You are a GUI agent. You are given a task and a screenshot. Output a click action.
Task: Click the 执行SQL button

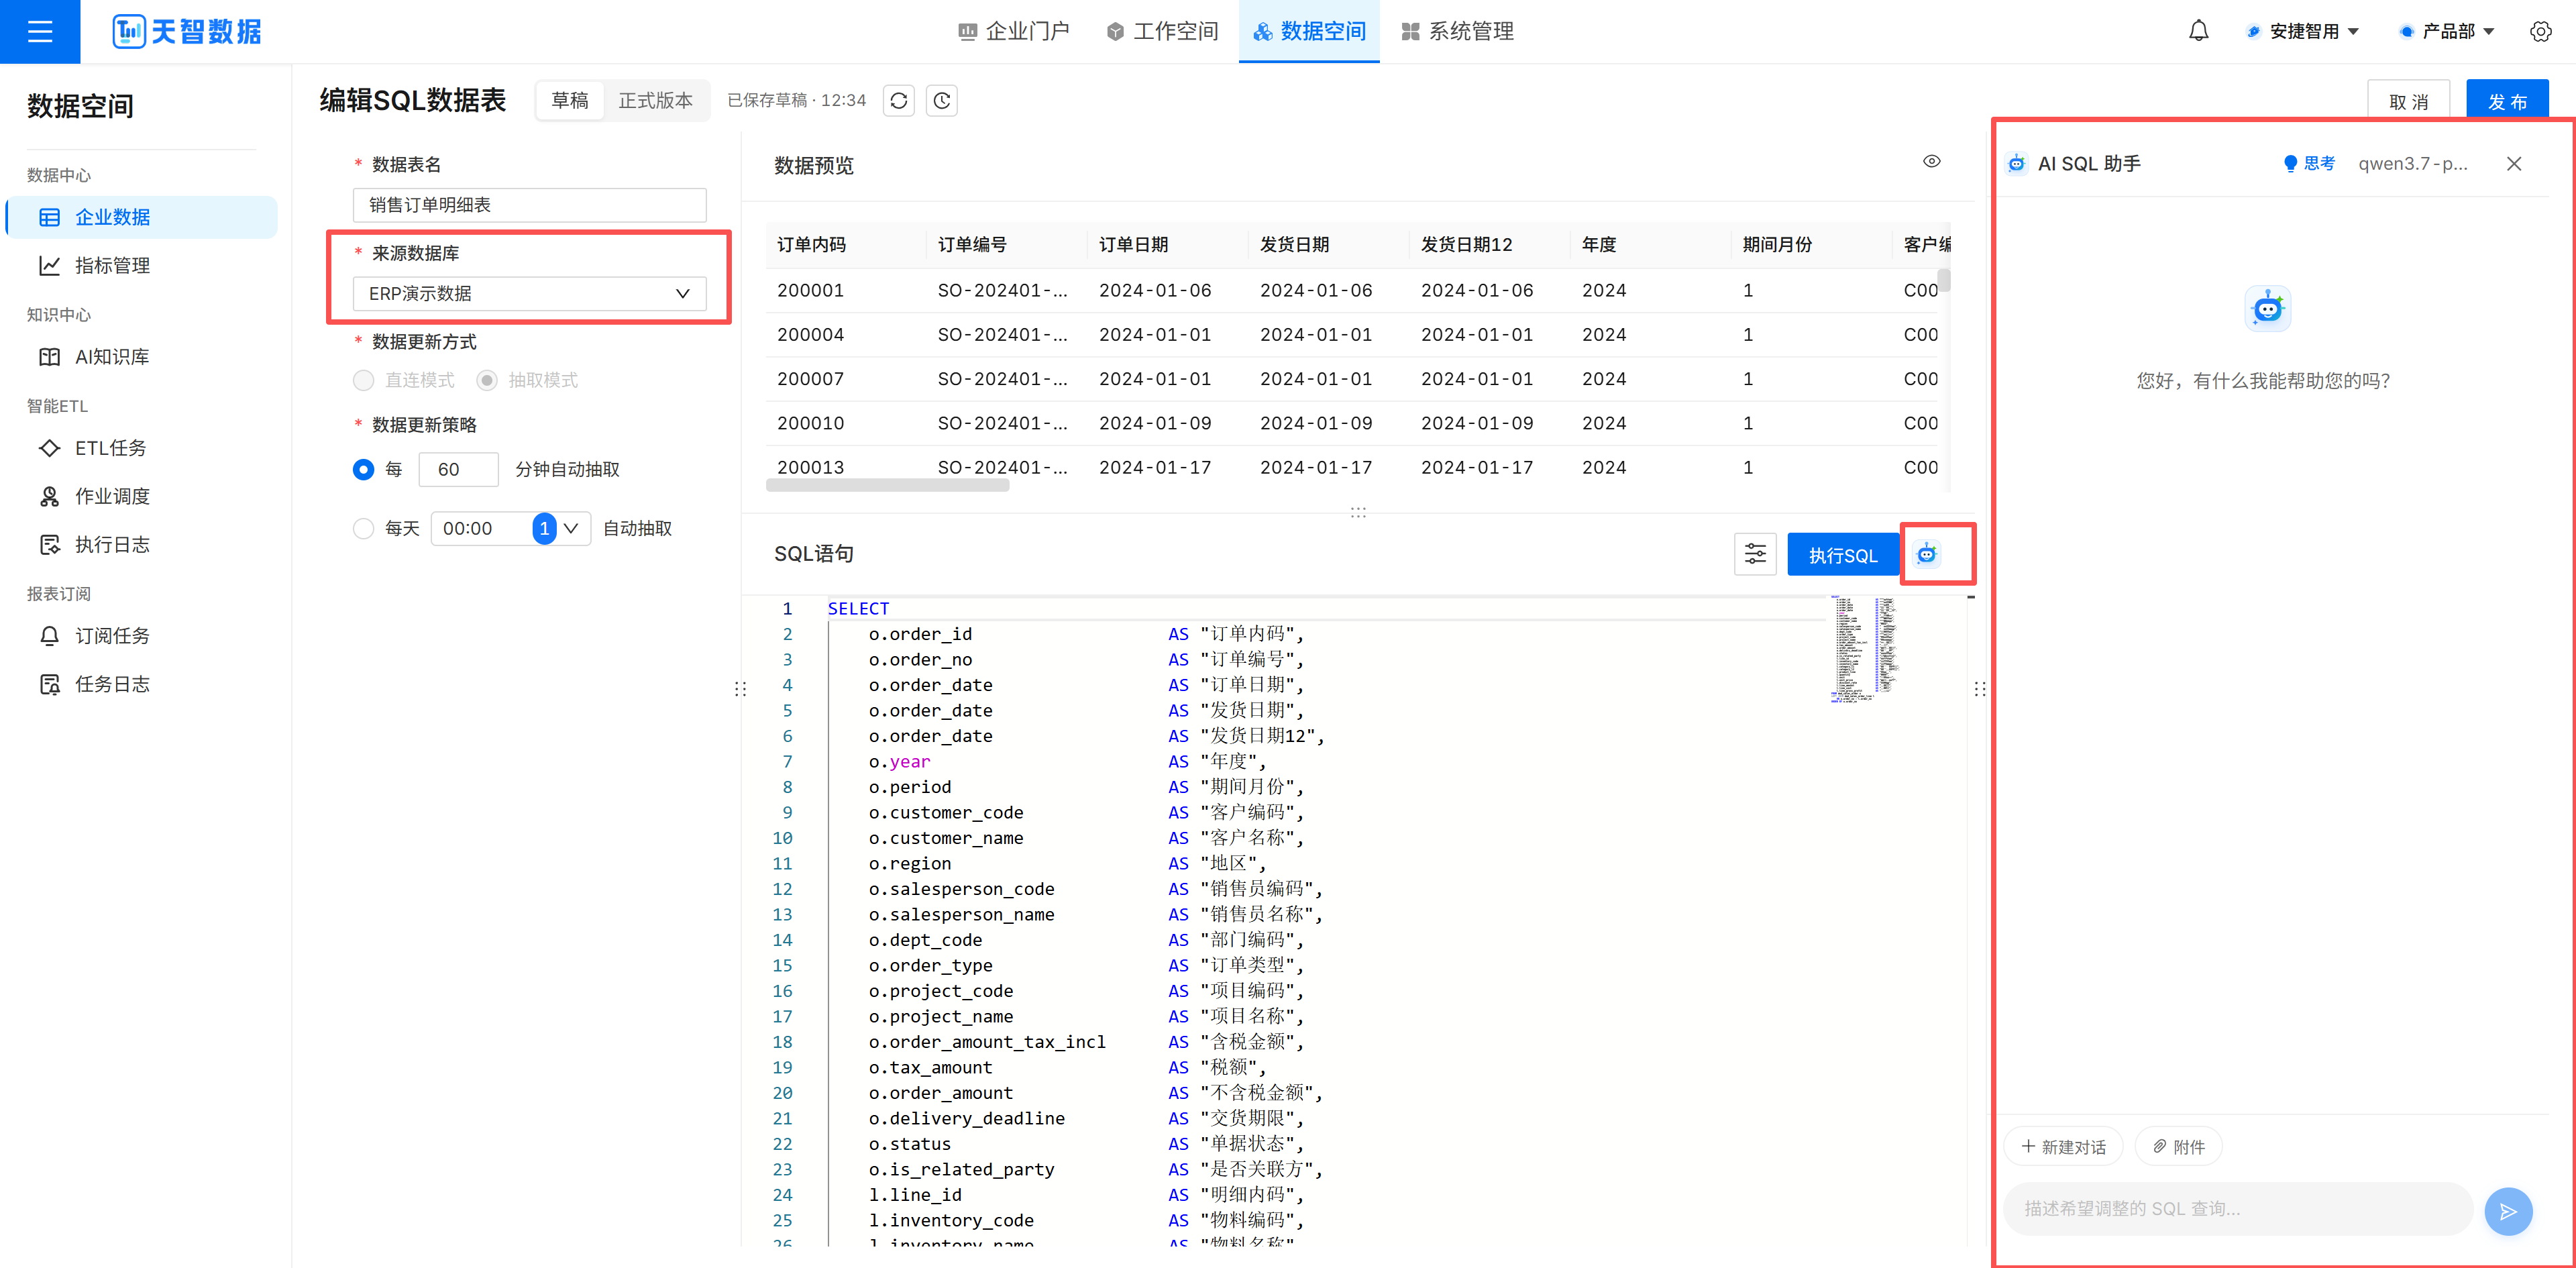click(x=1842, y=555)
